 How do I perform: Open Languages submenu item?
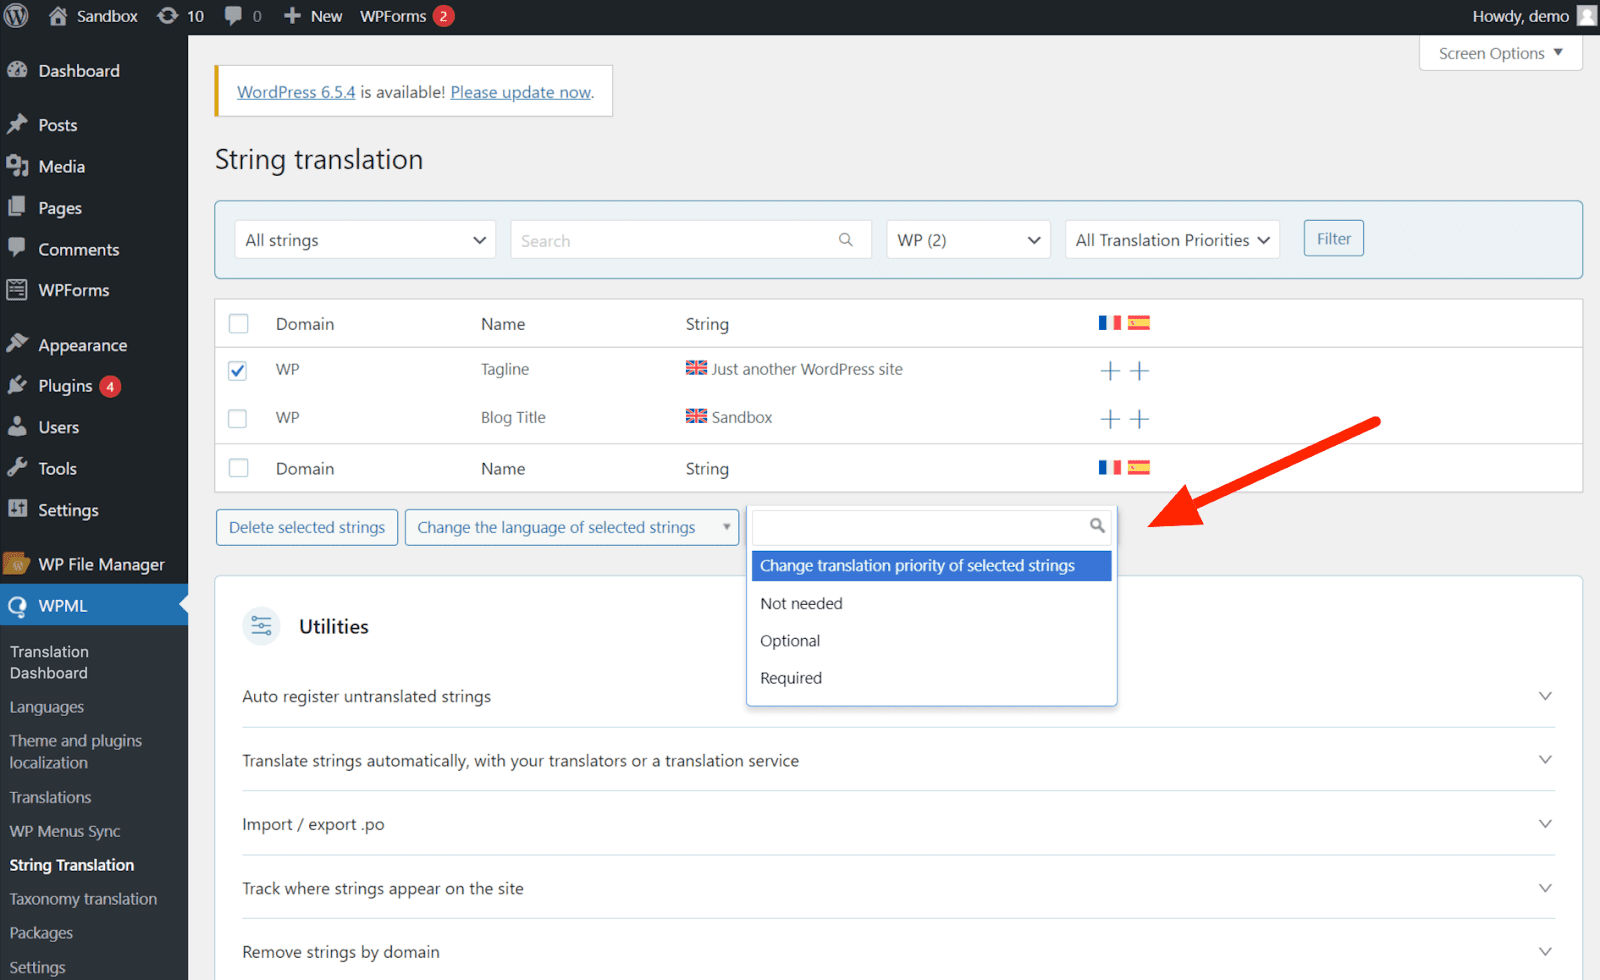pyautogui.click(x=47, y=707)
